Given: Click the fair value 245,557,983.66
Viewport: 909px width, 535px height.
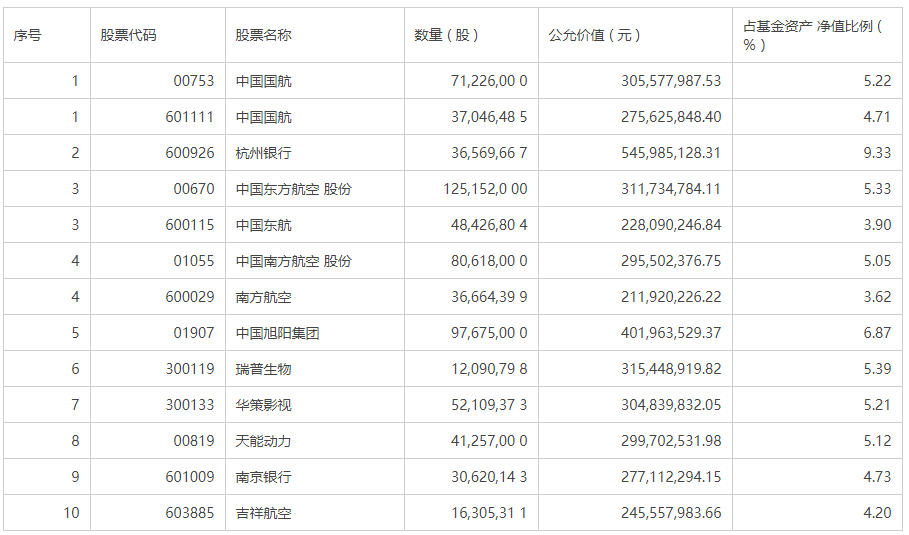Looking at the screenshot, I should (671, 513).
